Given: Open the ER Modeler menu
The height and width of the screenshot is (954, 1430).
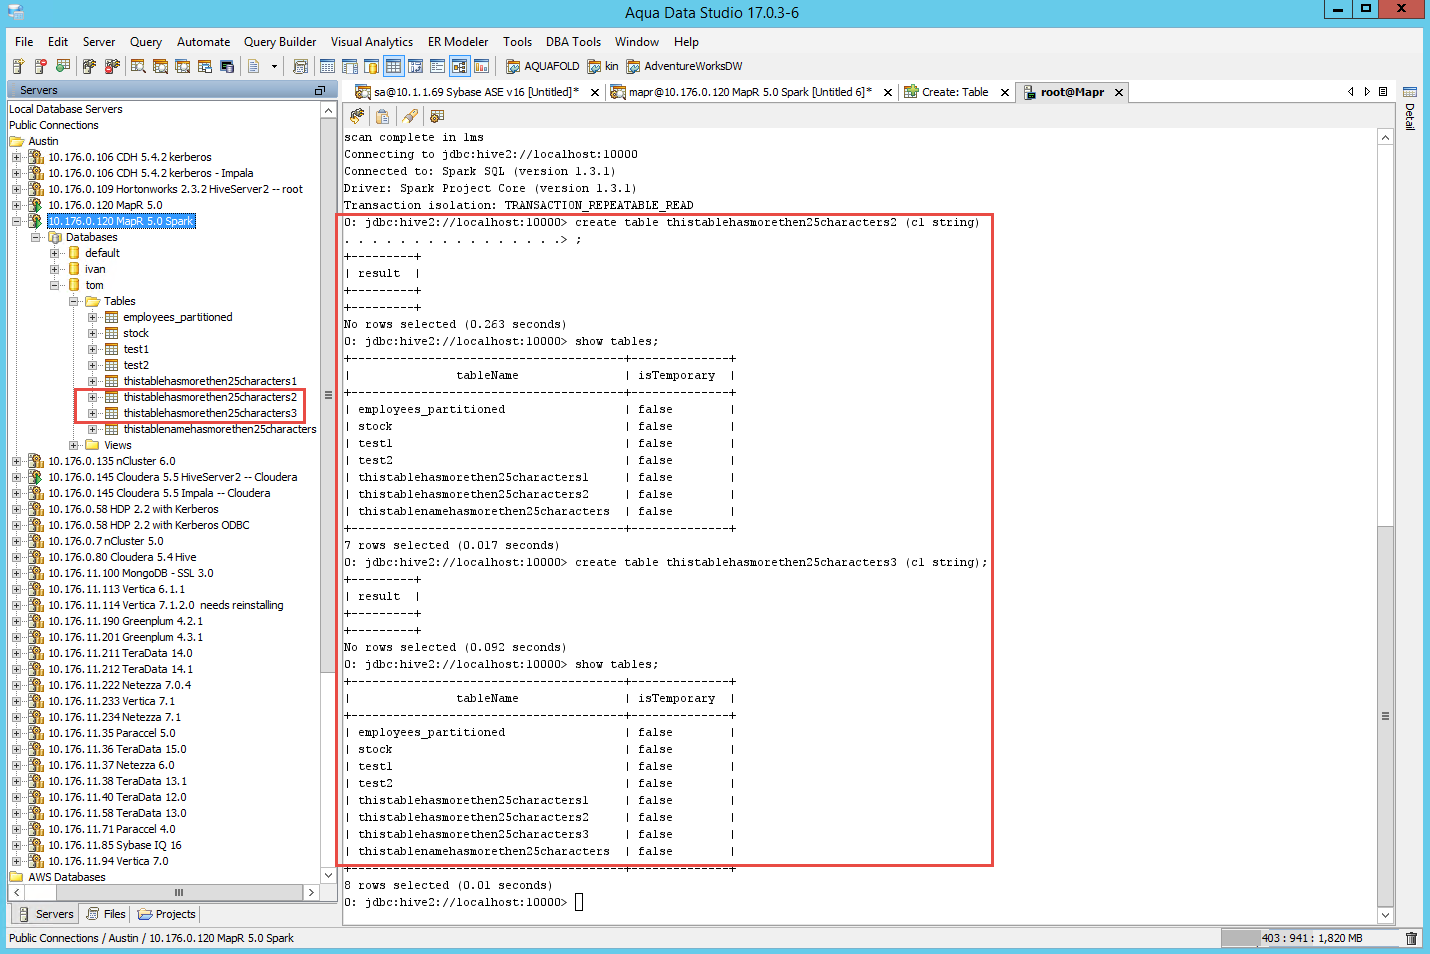Looking at the screenshot, I should (458, 42).
